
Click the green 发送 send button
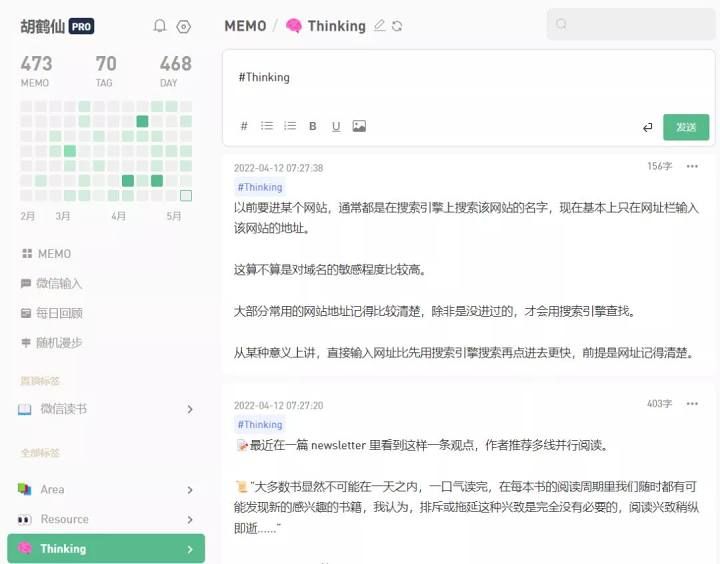coord(686,127)
